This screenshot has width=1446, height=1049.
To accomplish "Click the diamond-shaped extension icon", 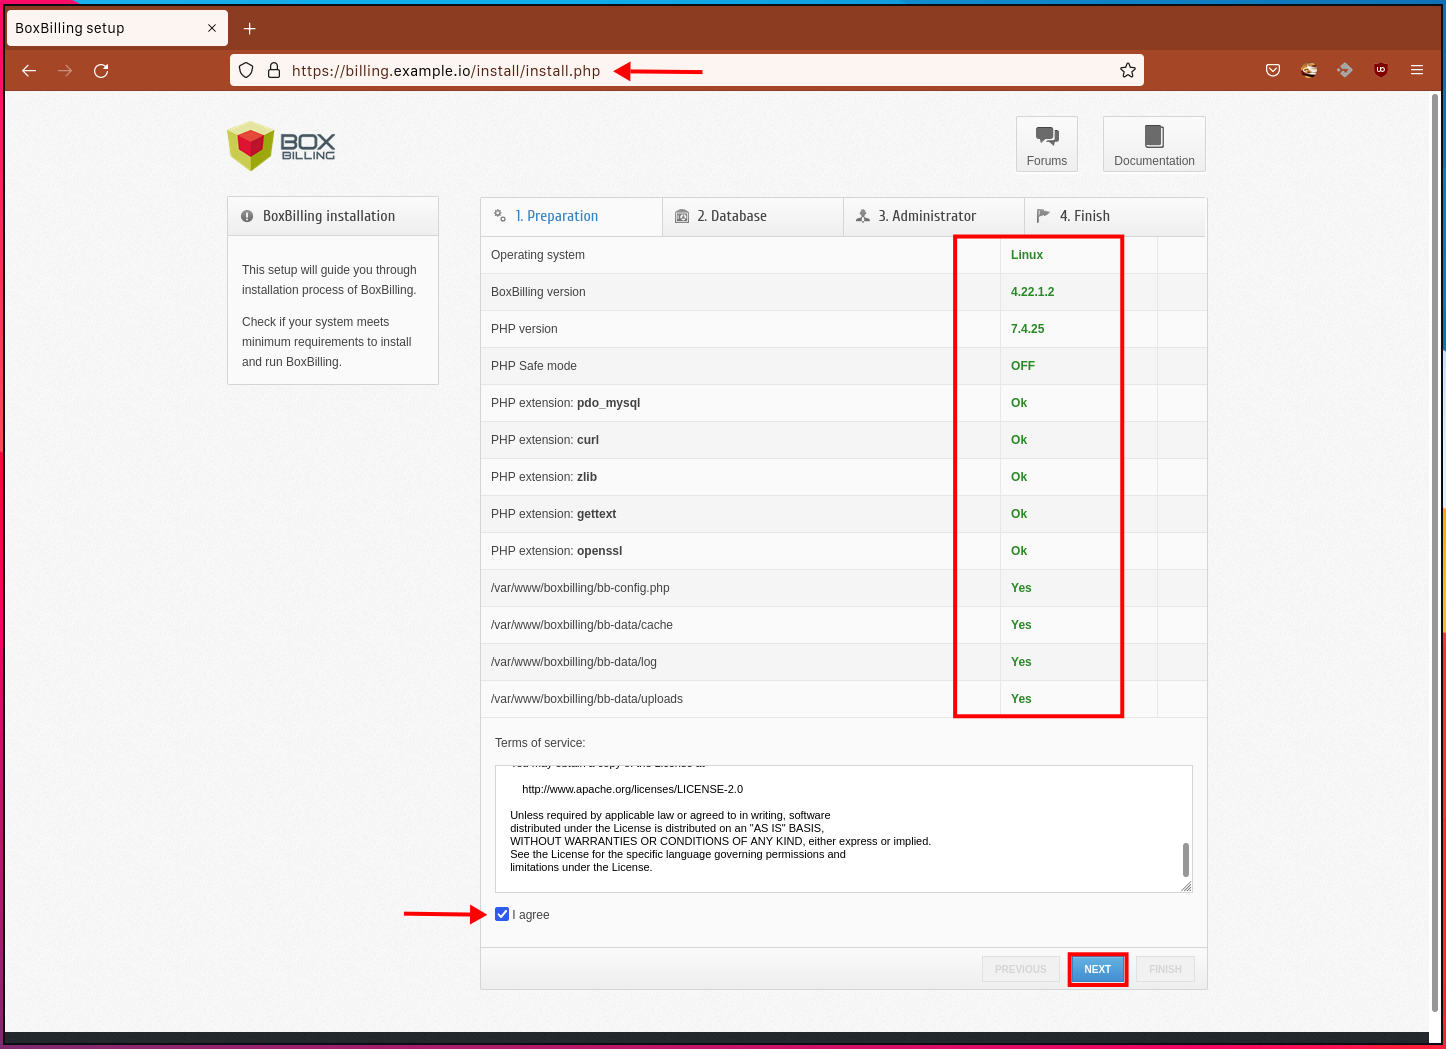I will point(1345,70).
